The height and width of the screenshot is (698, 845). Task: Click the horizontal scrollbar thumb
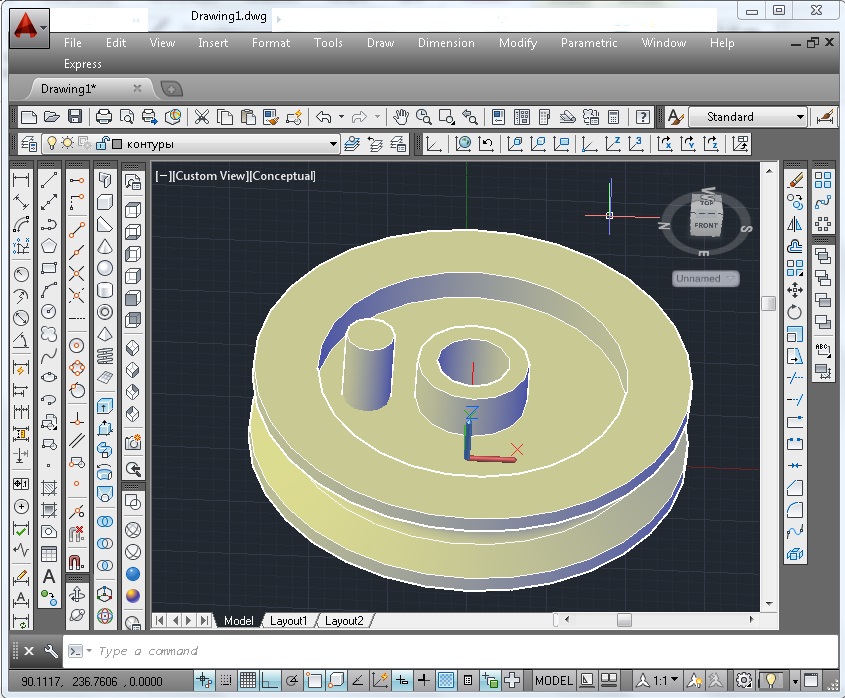624,620
